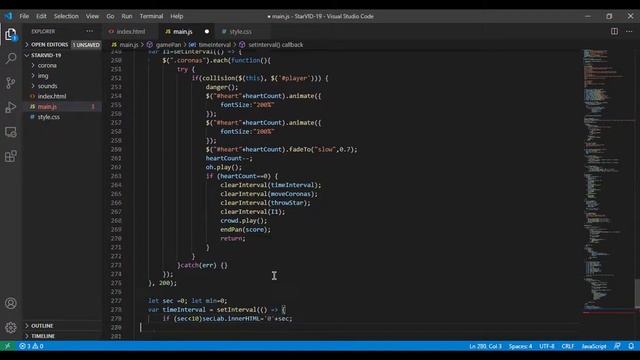Open errors and warnings problems indicator
This screenshot has height=360, width=640.
(31, 346)
